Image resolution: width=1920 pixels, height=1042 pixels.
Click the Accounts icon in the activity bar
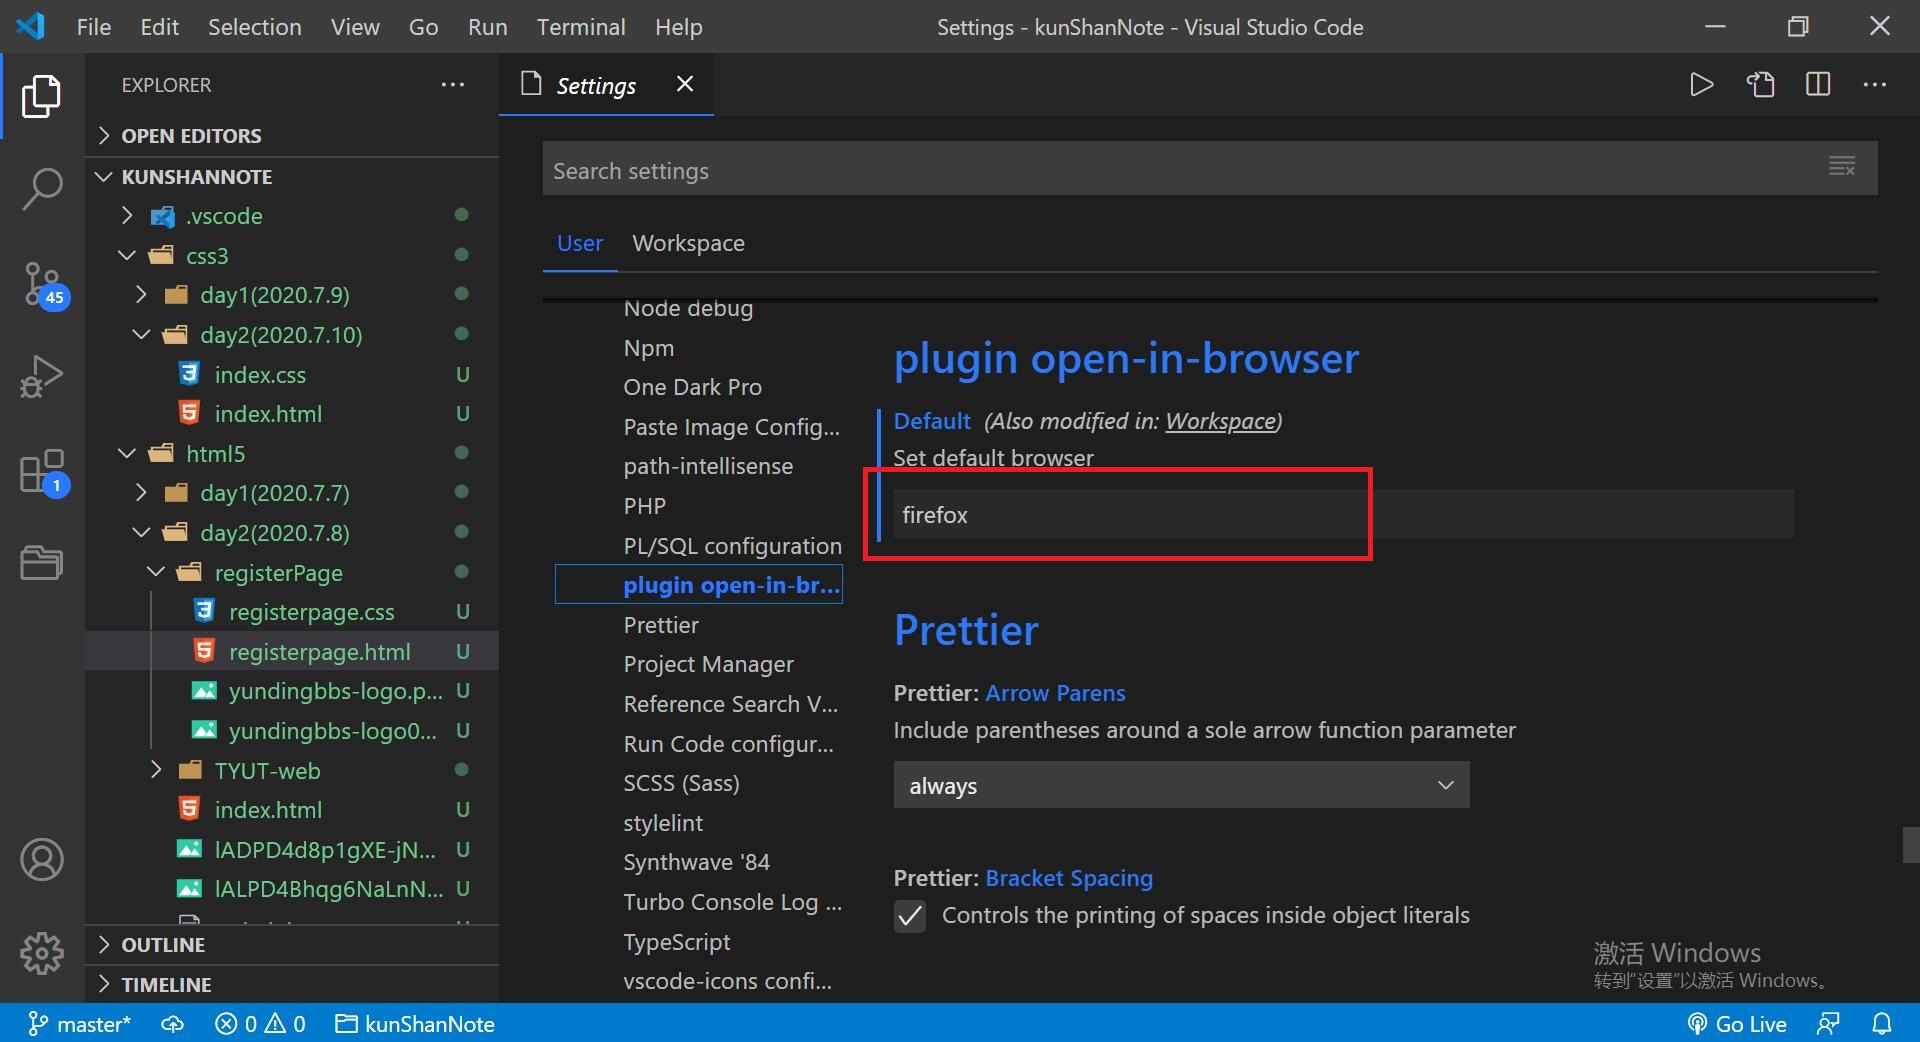42,859
